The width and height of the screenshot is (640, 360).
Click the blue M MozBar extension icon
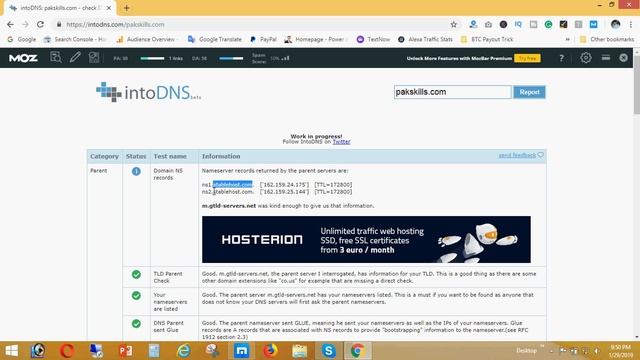click(x=593, y=24)
